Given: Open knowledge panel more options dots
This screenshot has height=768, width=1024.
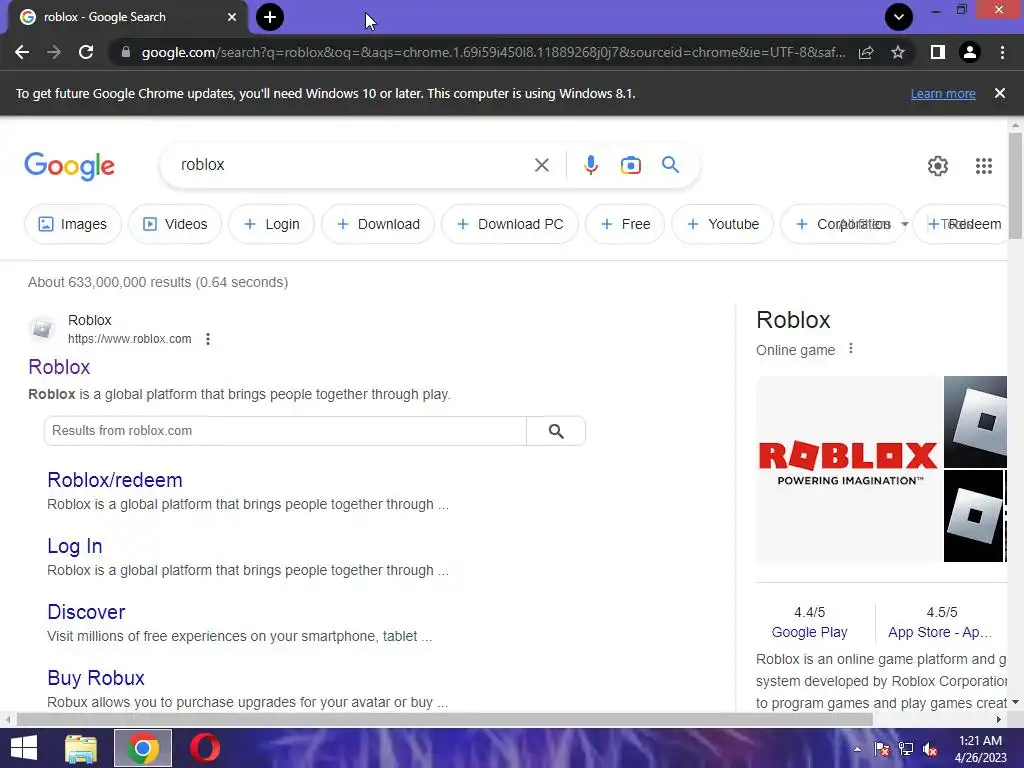Looking at the screenshot, I should (850, 349).
